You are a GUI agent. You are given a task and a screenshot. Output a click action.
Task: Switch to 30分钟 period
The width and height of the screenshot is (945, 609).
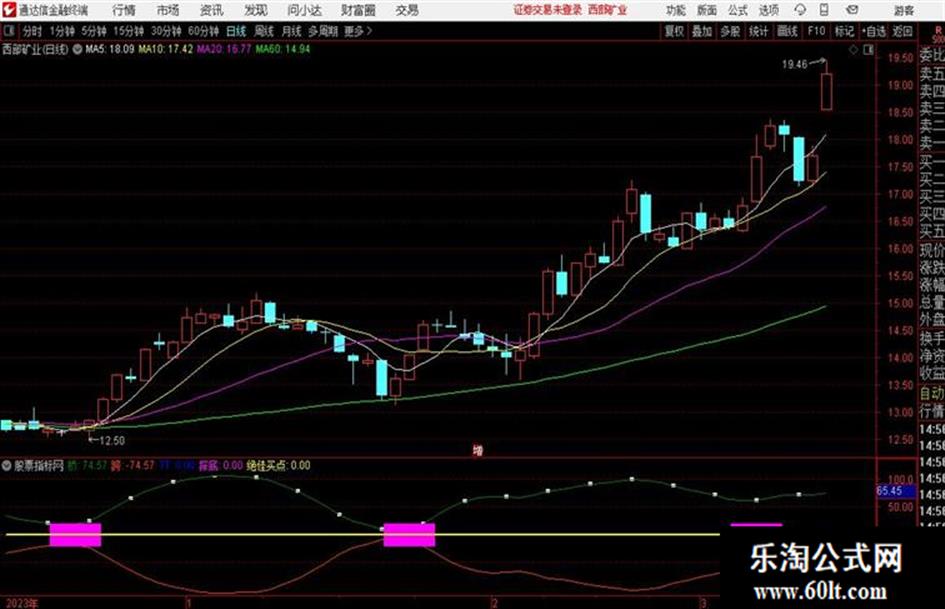tap(166, 31)
